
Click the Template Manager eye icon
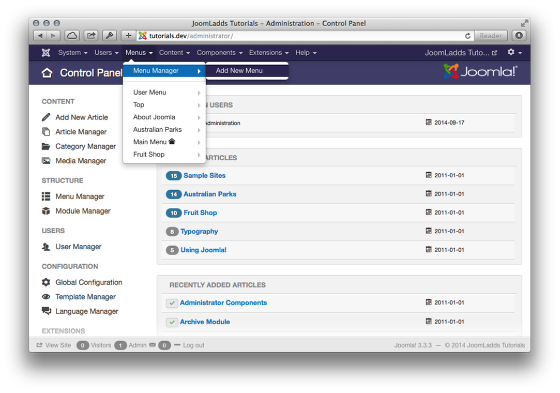click(x=46, y=297)
